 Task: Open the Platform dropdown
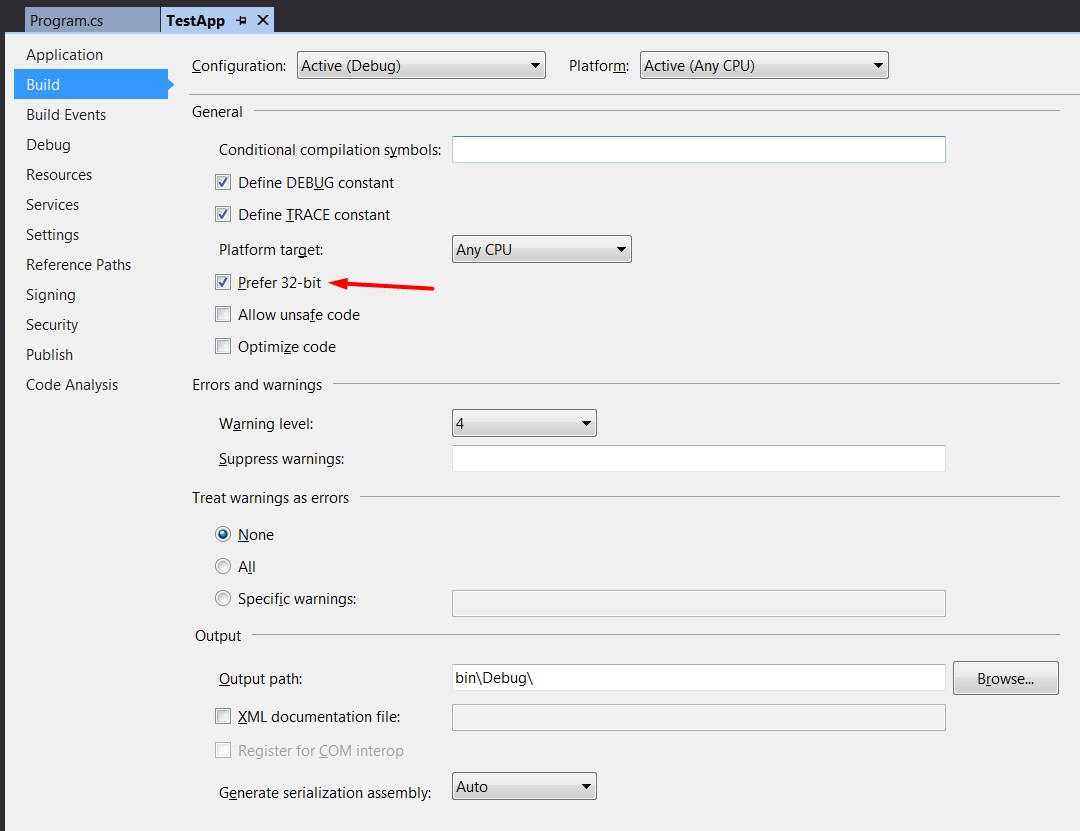pyautogui.click(x=764, y=65)
